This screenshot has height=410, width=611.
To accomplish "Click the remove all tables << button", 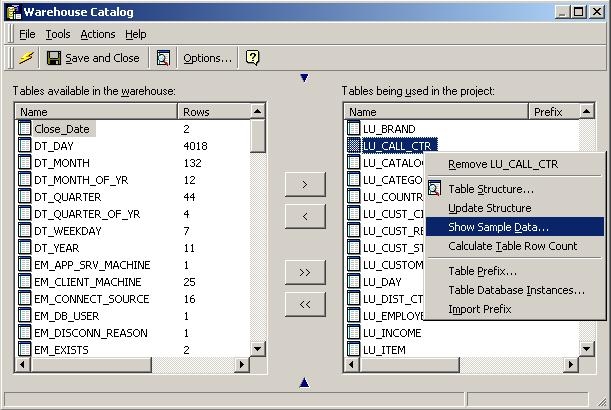I will tap(305, 304).
